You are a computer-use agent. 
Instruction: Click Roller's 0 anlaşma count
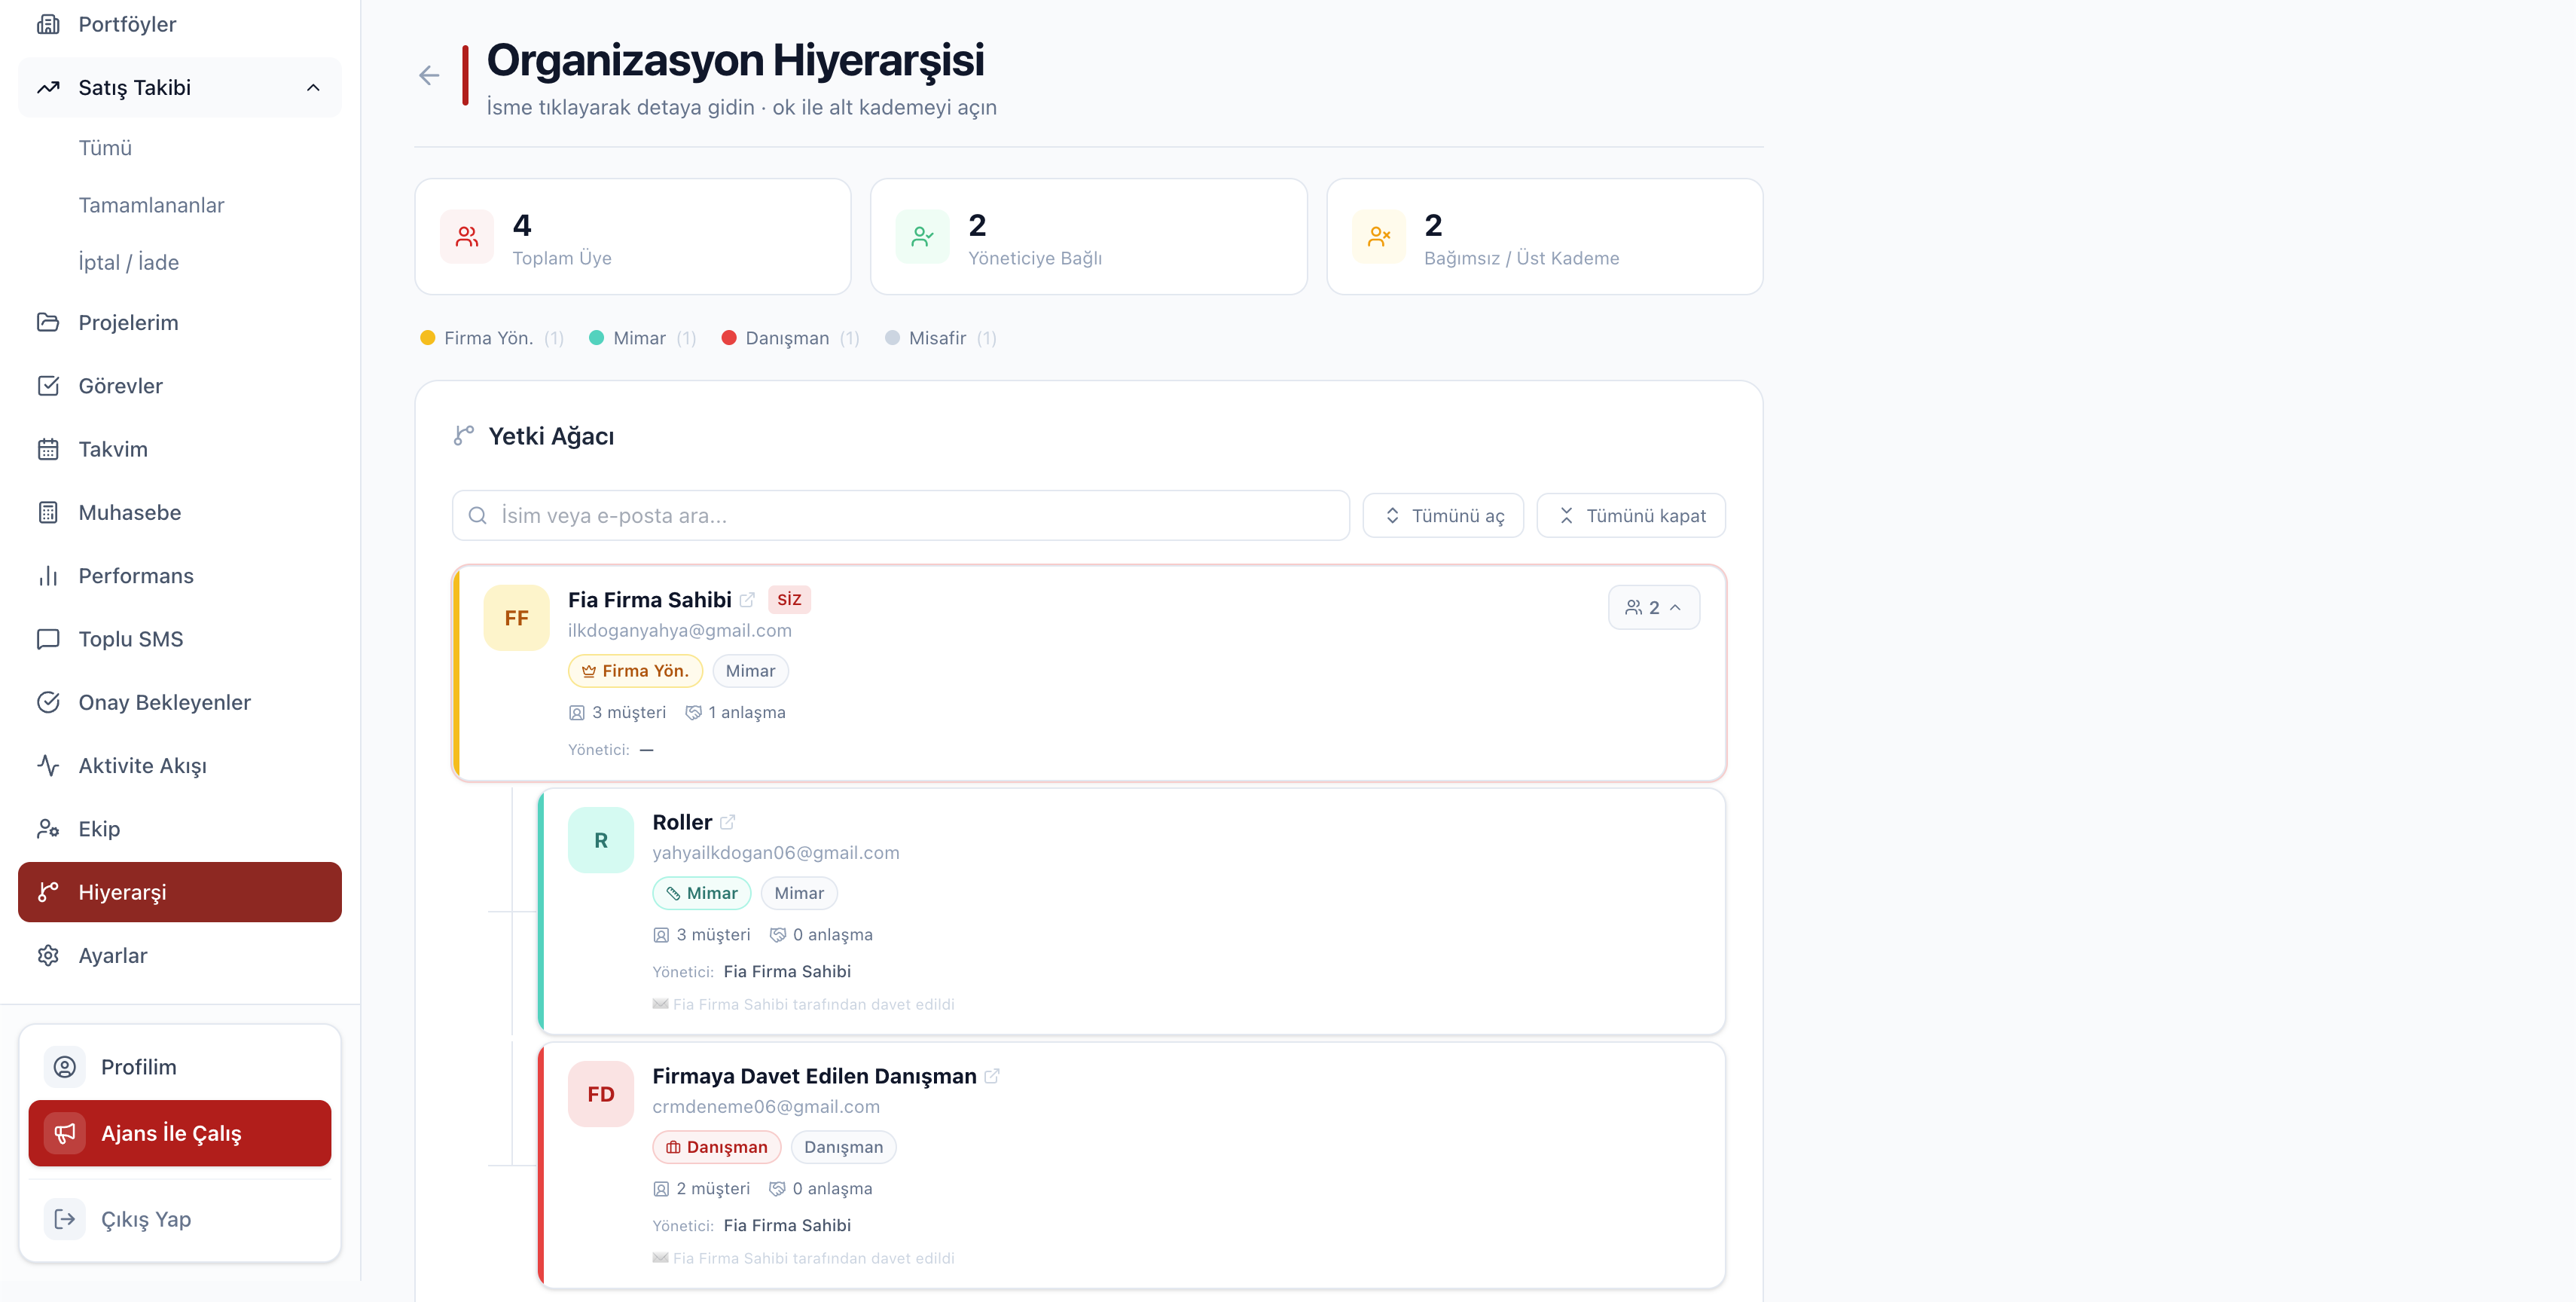coord(821,935)
